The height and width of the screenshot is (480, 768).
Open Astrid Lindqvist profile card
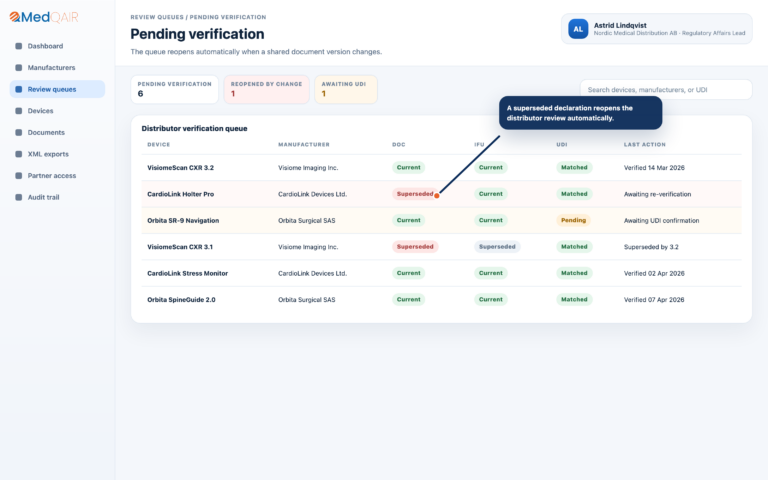[657, 29]
